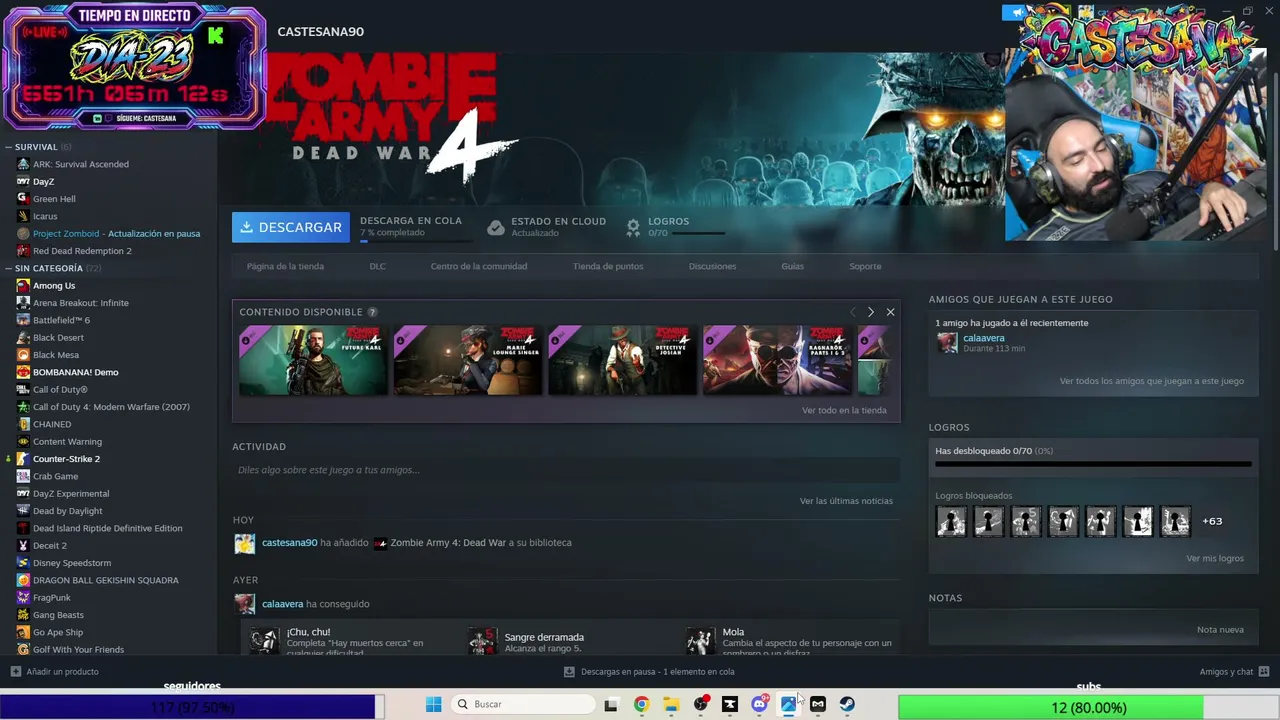The height and width of the screenshot is (720, 1280).
Task: Click the activity comment input field
Action: pos(566,470)
